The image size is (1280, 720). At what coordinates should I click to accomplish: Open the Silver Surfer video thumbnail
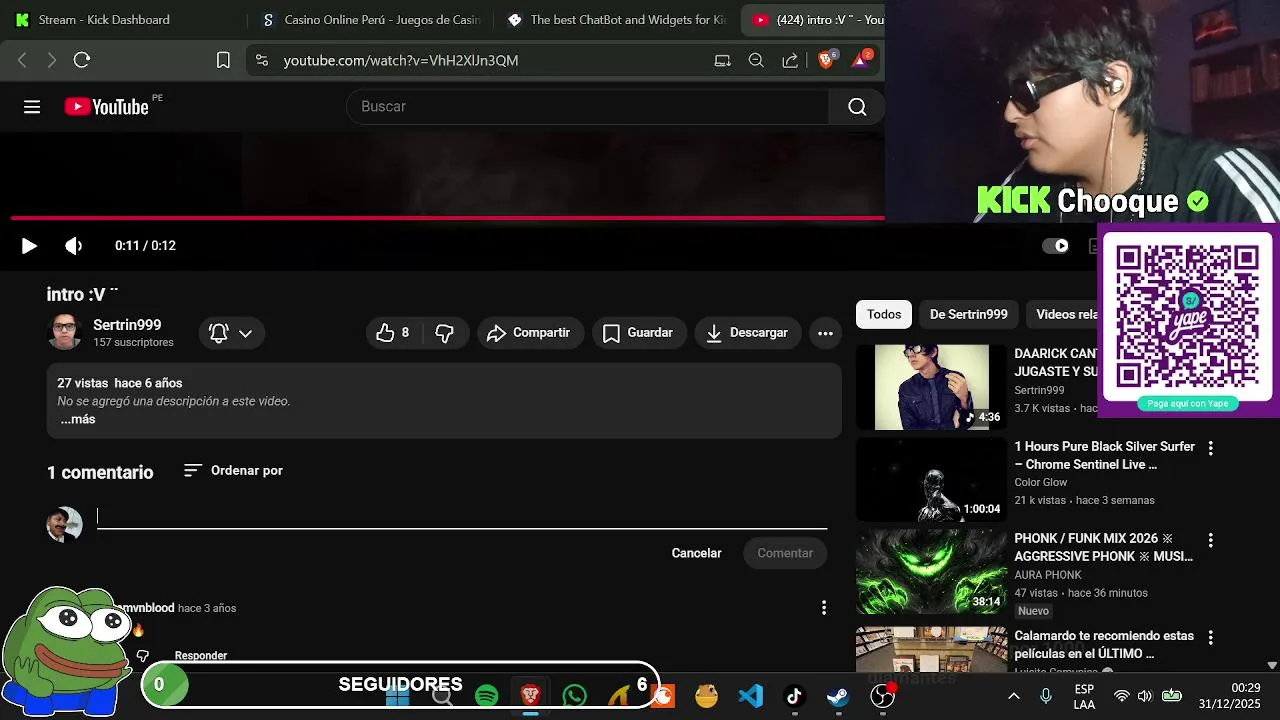pos(932,479)
